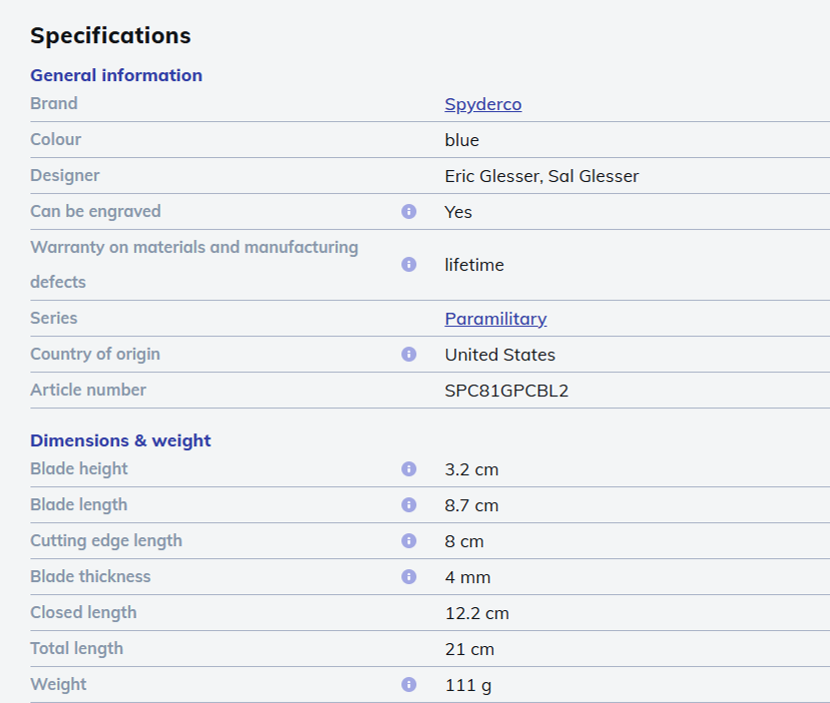The image size is (830, 703).
Task: Click the United States country value
Action: (x=500, y=355)
